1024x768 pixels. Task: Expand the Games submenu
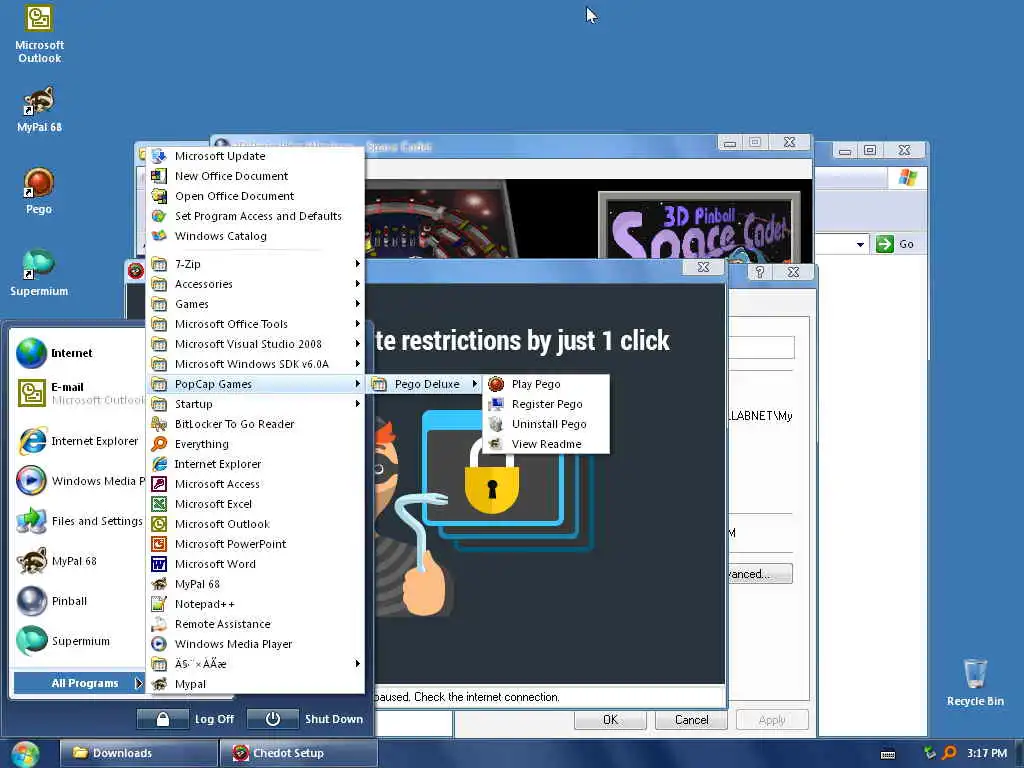click(255, 304)
